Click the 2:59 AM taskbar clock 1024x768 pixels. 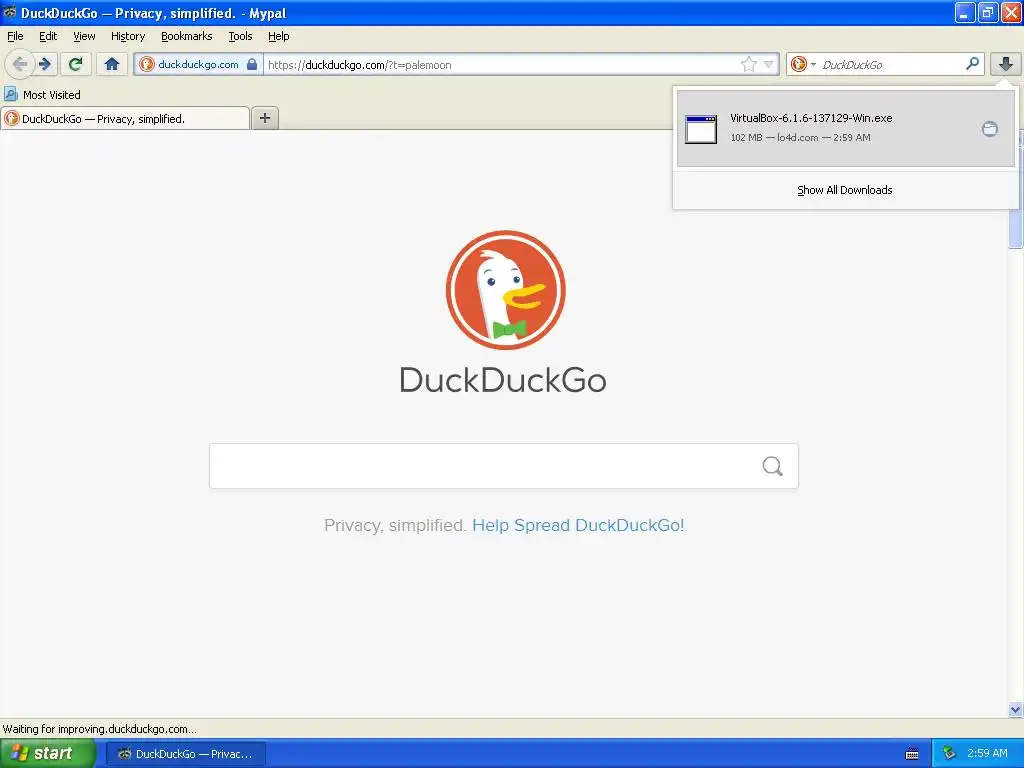pyautogui.click(x=987, y=753)
